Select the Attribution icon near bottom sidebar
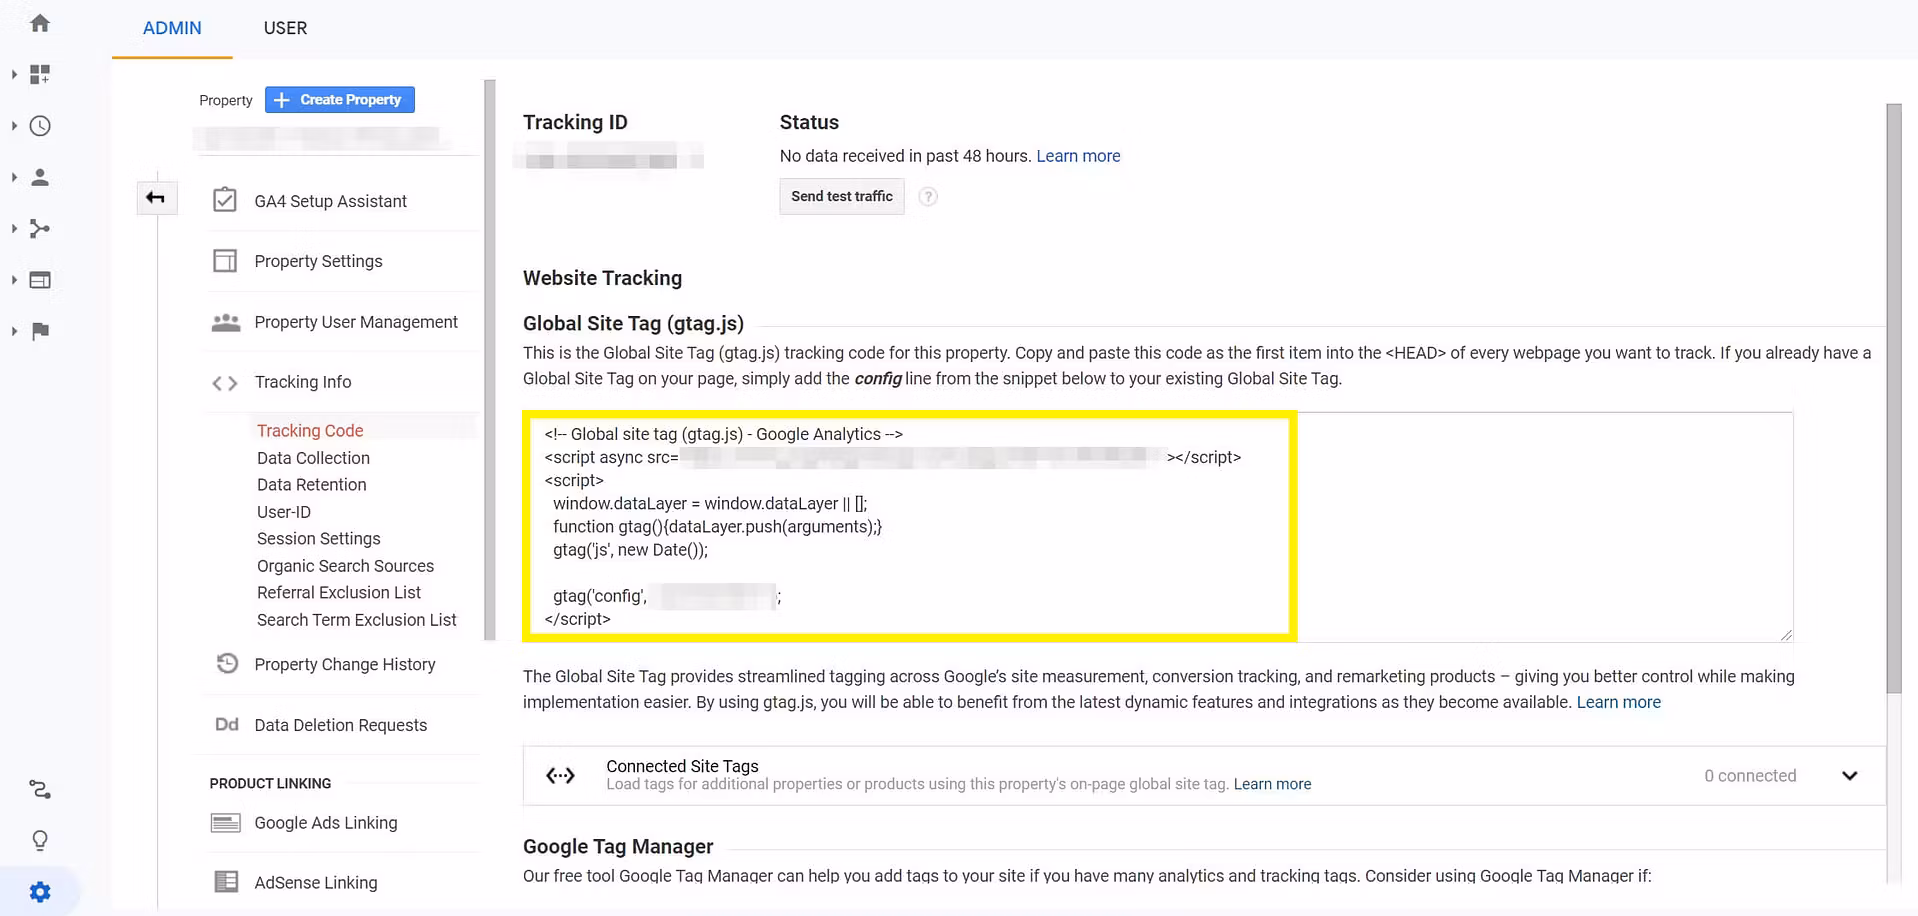This screenshot has height=916, width=1918. [40, 789]
